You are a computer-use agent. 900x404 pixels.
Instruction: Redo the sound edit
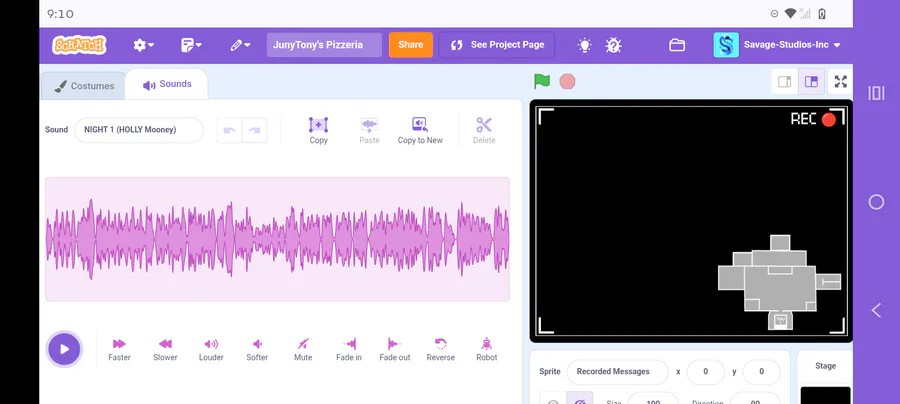coord(254,130)
